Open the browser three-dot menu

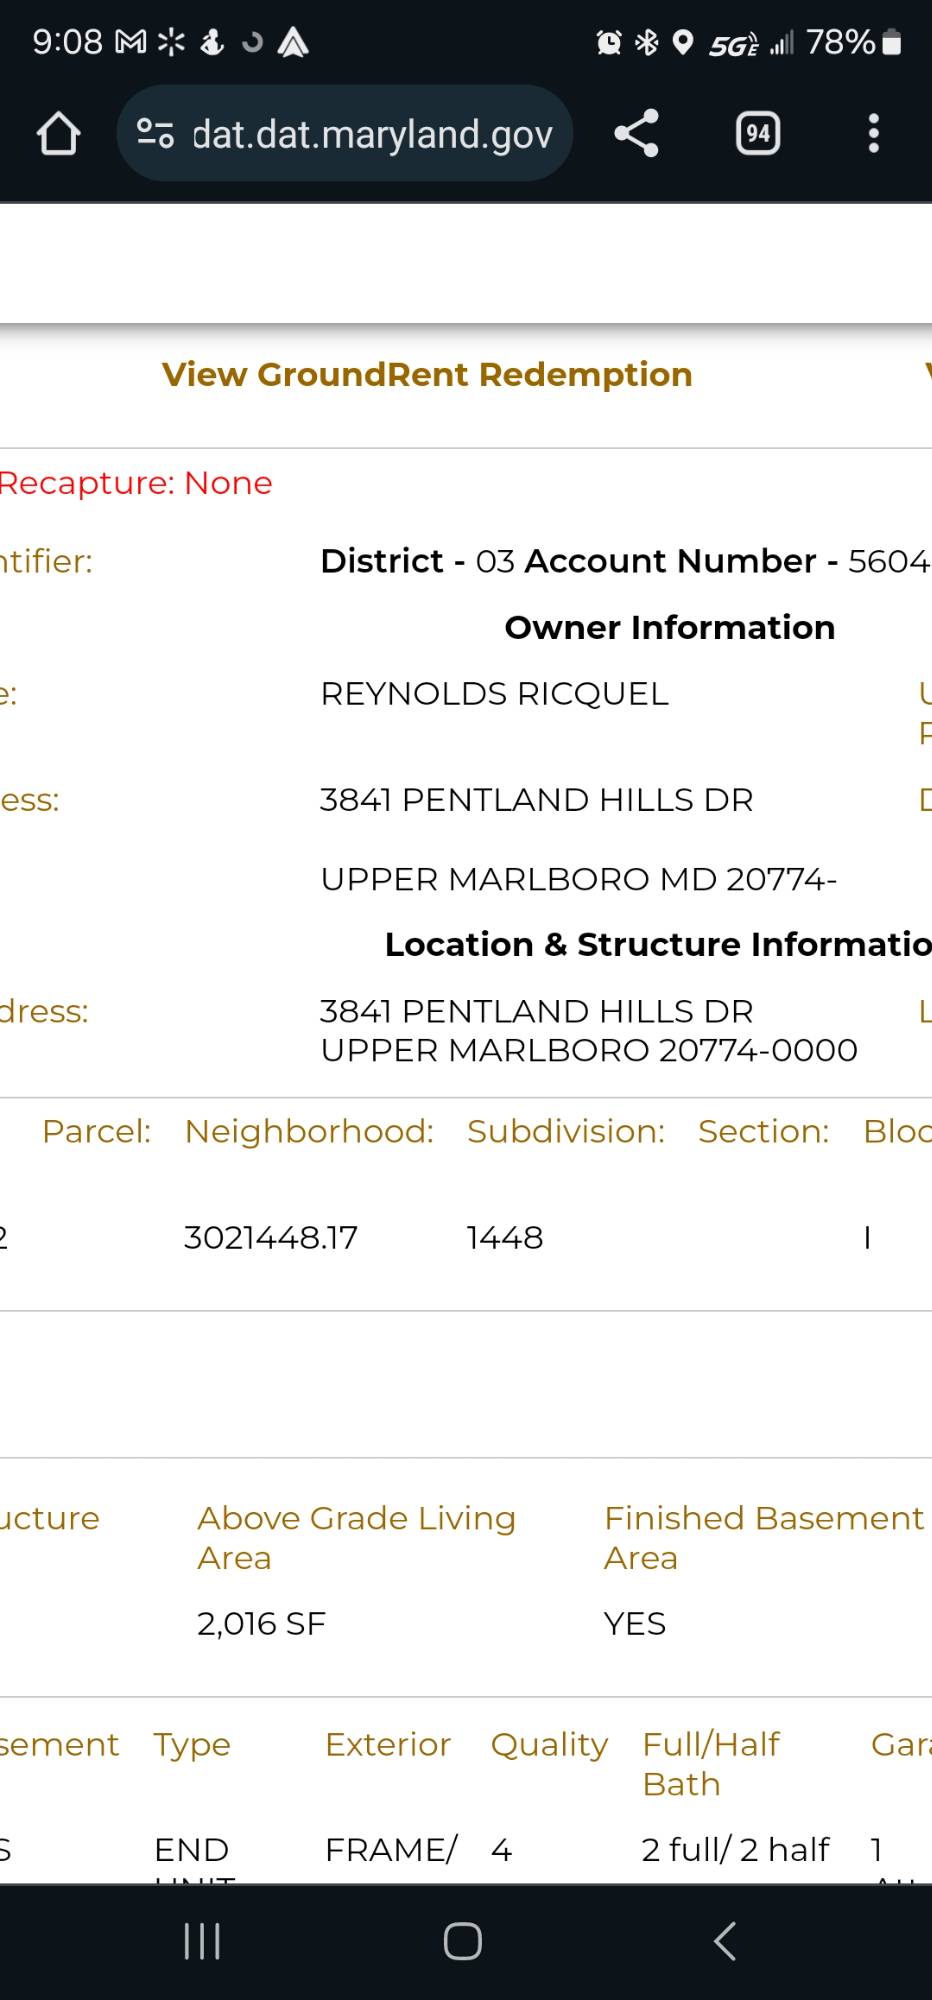873,134
